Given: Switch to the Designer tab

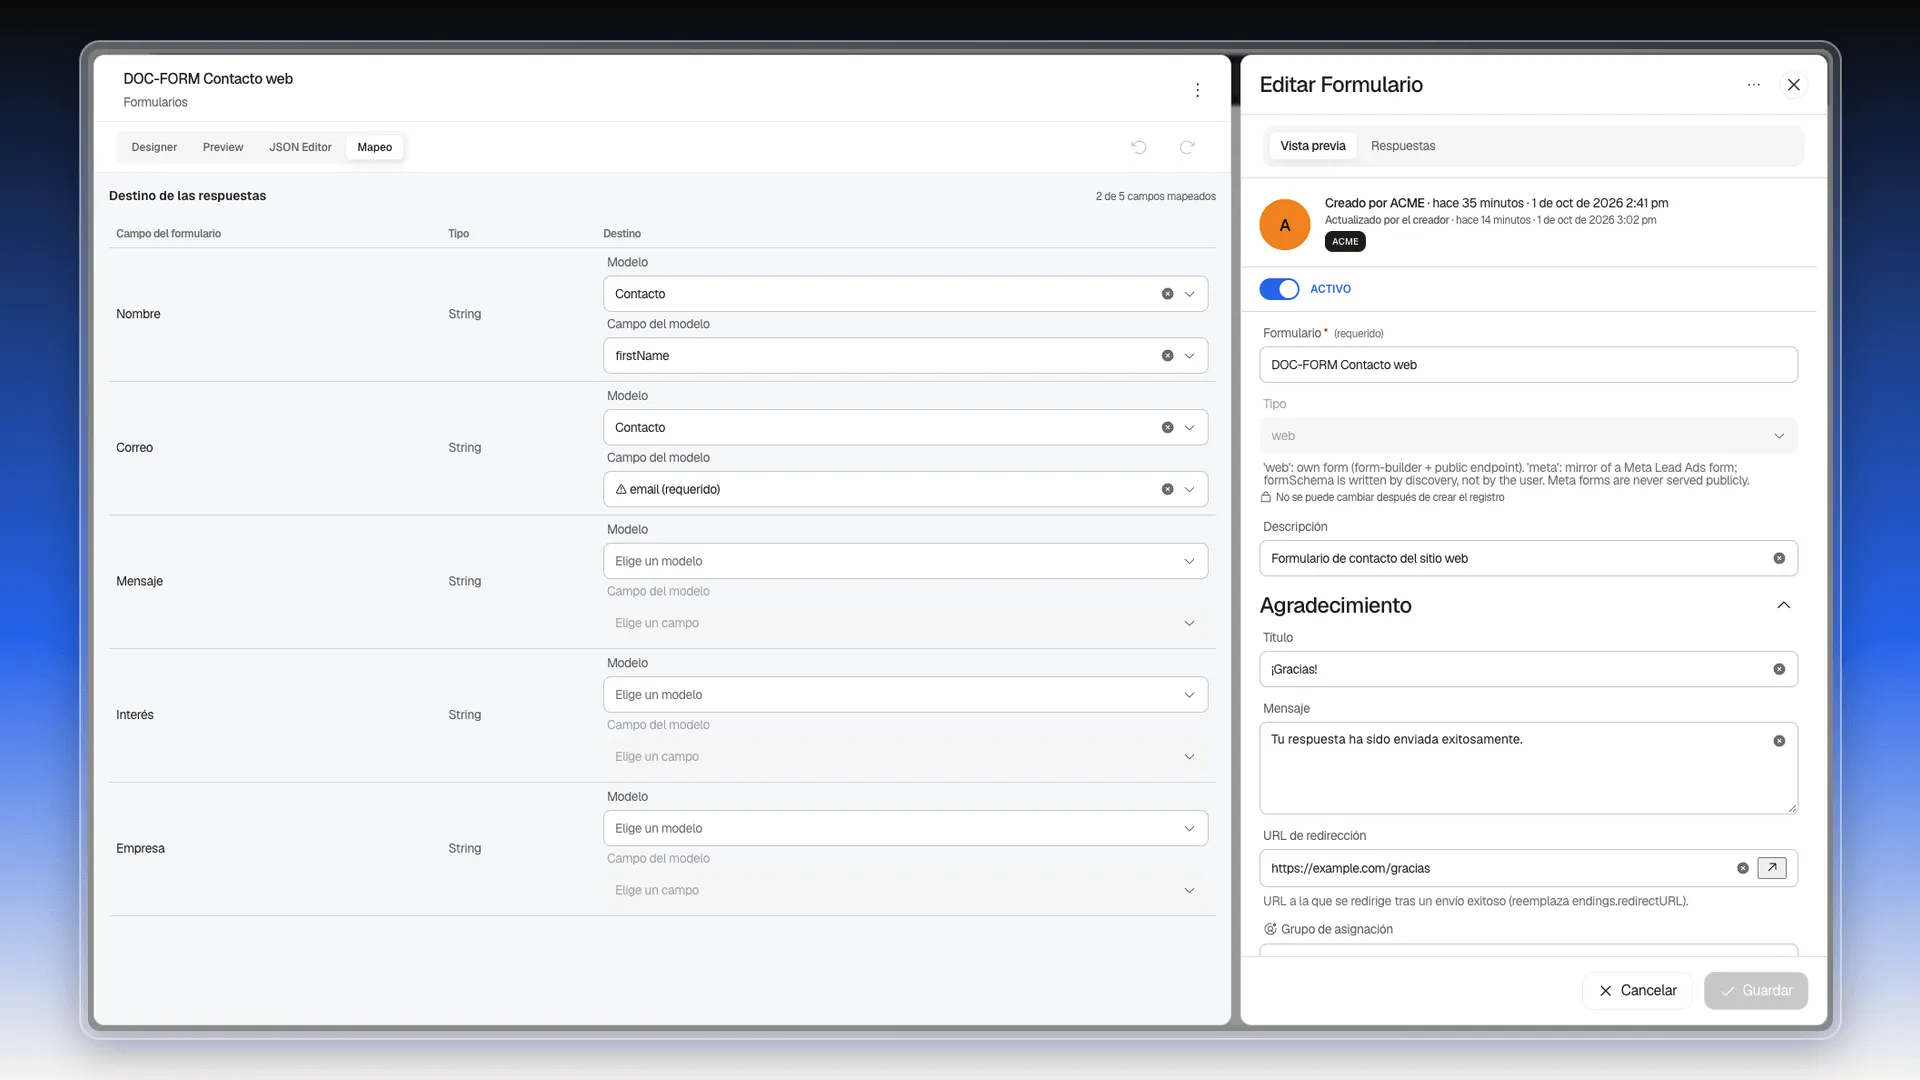Looking at the screenshot, I should click(x=154, y=147).
